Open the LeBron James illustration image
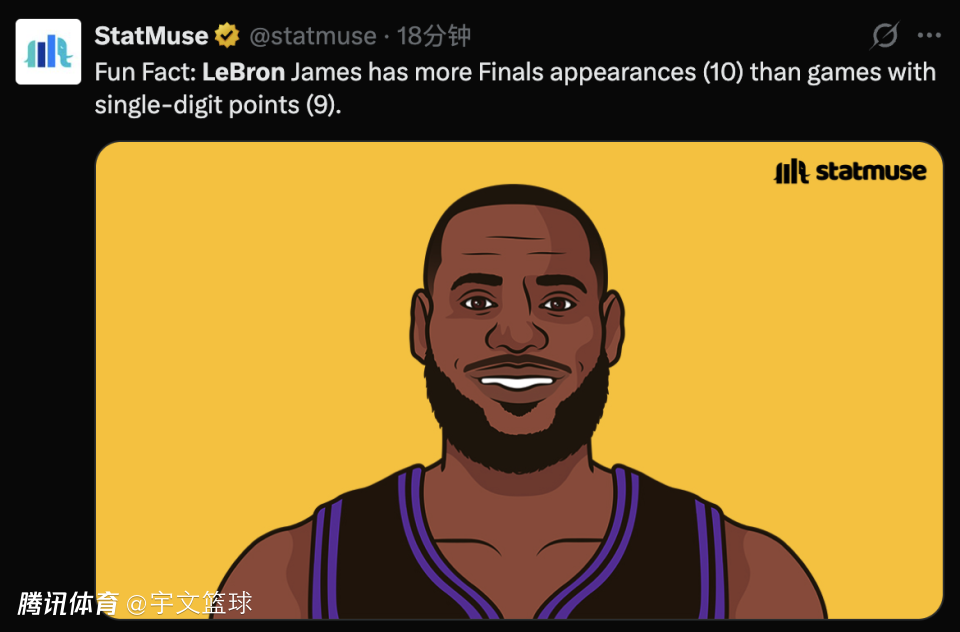The width and height of the screenshot is (960, 632). [x=518, y=380]
